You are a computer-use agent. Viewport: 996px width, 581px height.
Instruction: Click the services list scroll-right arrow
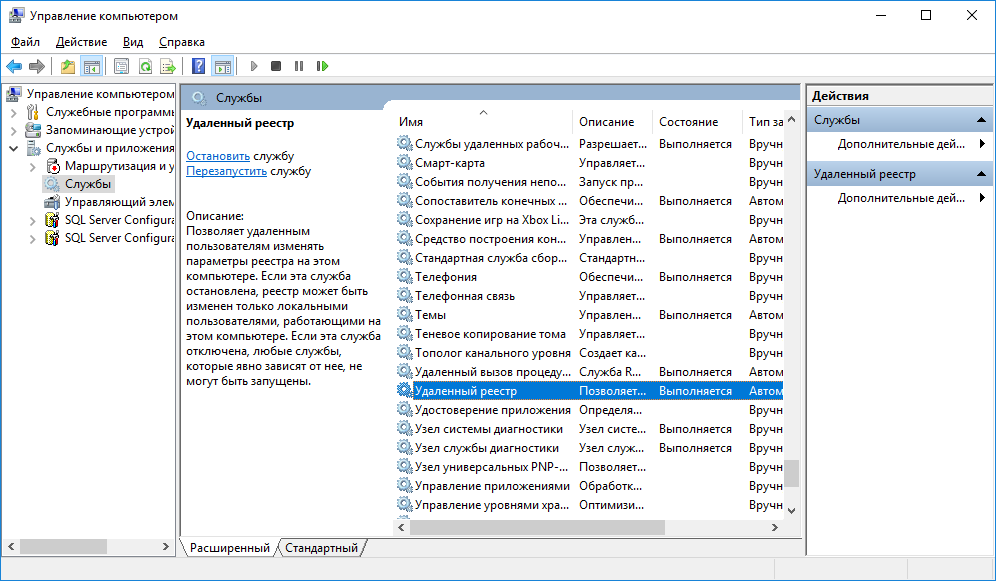pos(774,527)
